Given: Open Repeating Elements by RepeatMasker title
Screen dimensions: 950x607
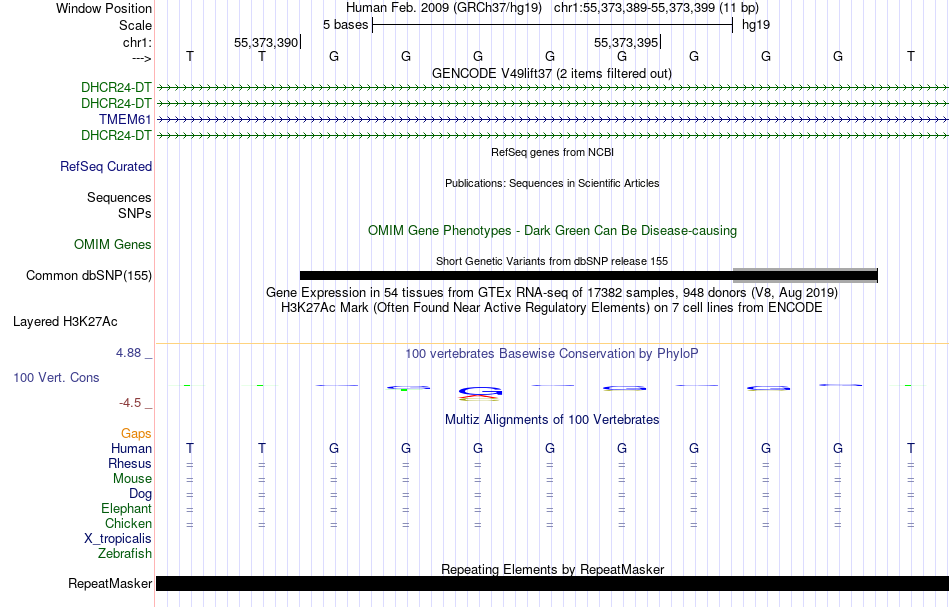Looking at the screenshot, I should pyautogui.click(x=552, y=569).
